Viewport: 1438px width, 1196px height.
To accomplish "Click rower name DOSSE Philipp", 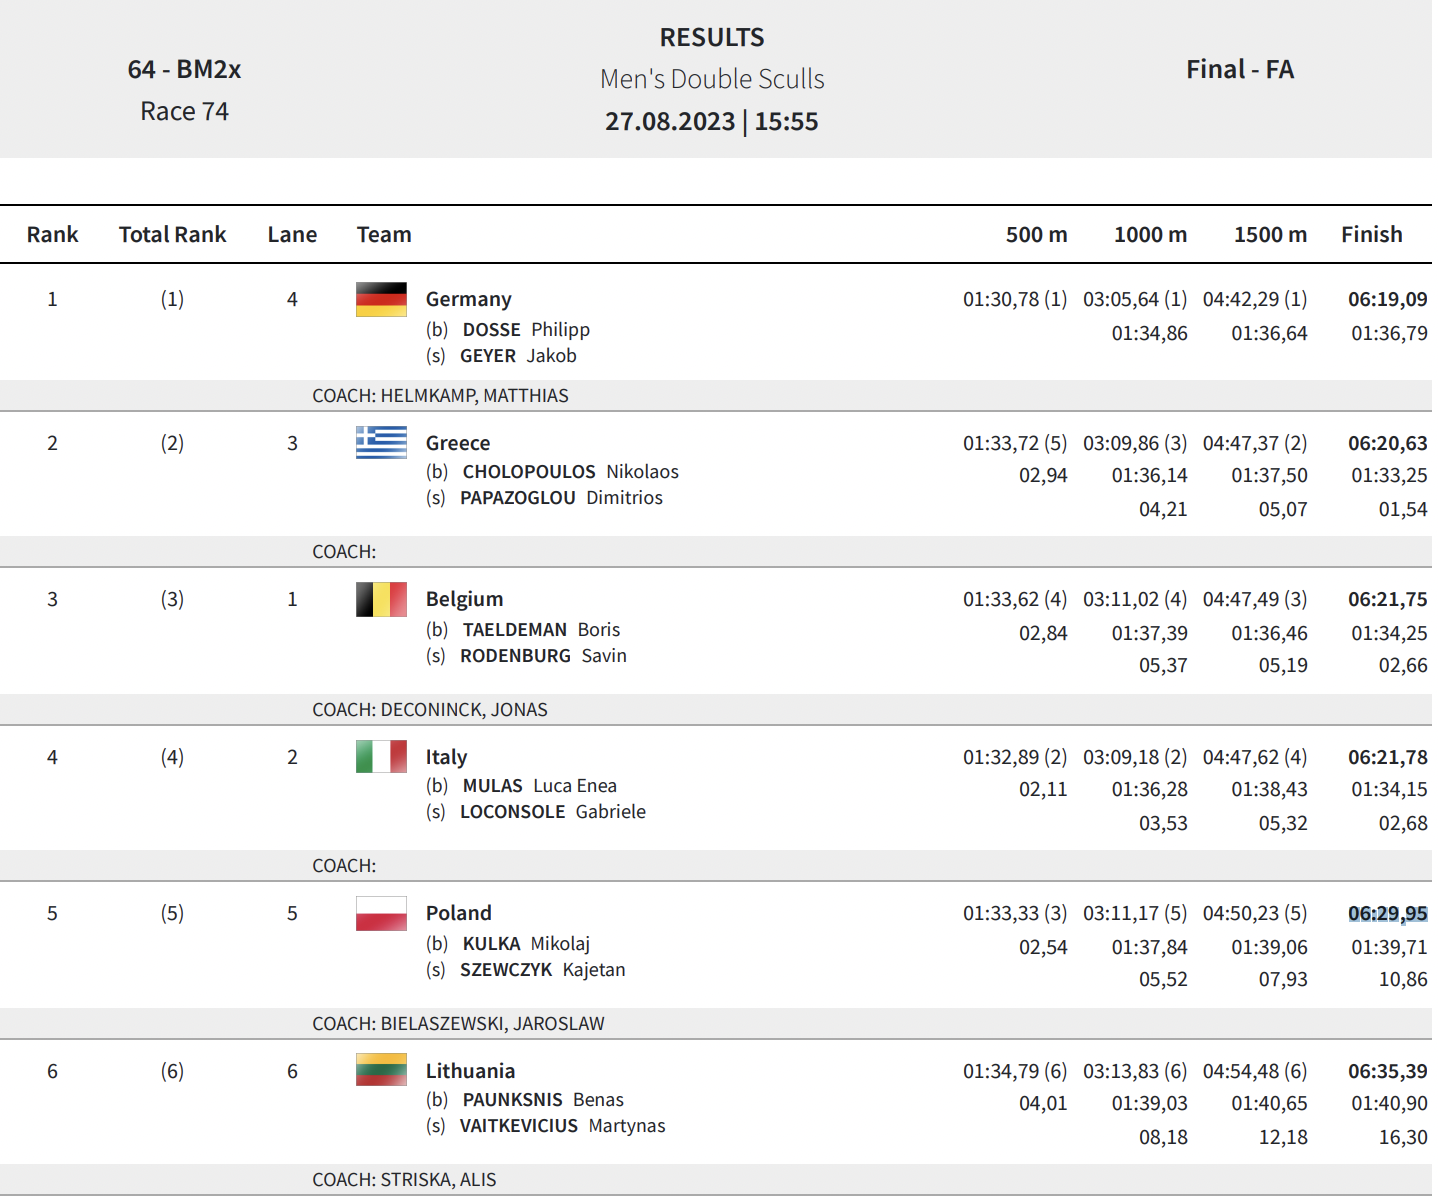I will [x=526, y=329].
